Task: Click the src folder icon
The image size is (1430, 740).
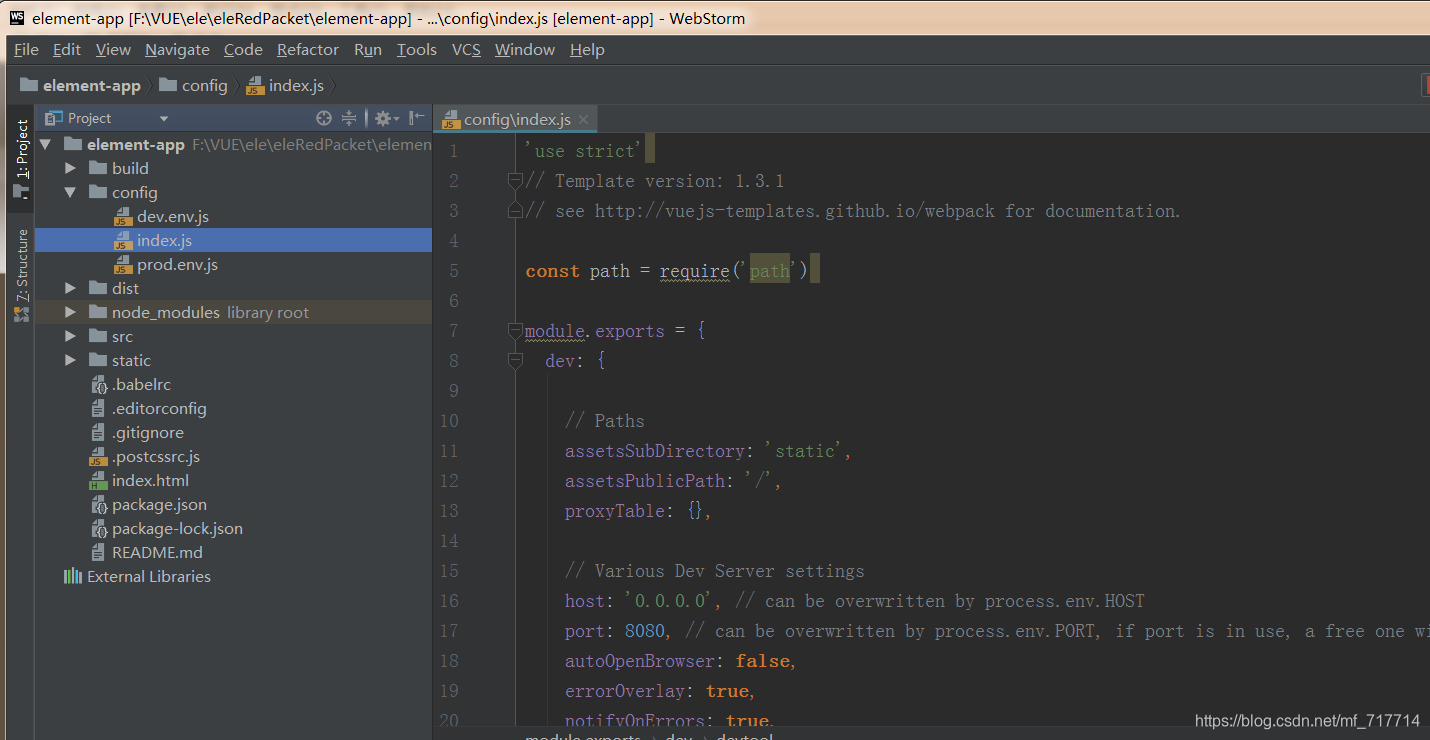Action: pyautogui.click(x=98, y=336)
